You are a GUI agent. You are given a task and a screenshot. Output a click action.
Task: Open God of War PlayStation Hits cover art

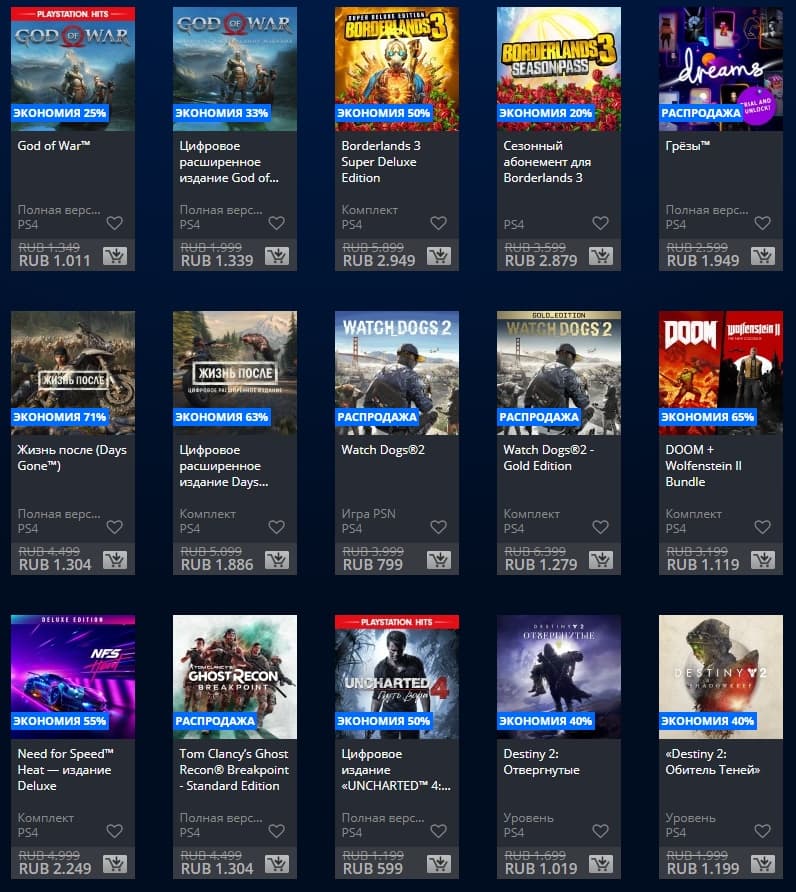coord(73,69)
